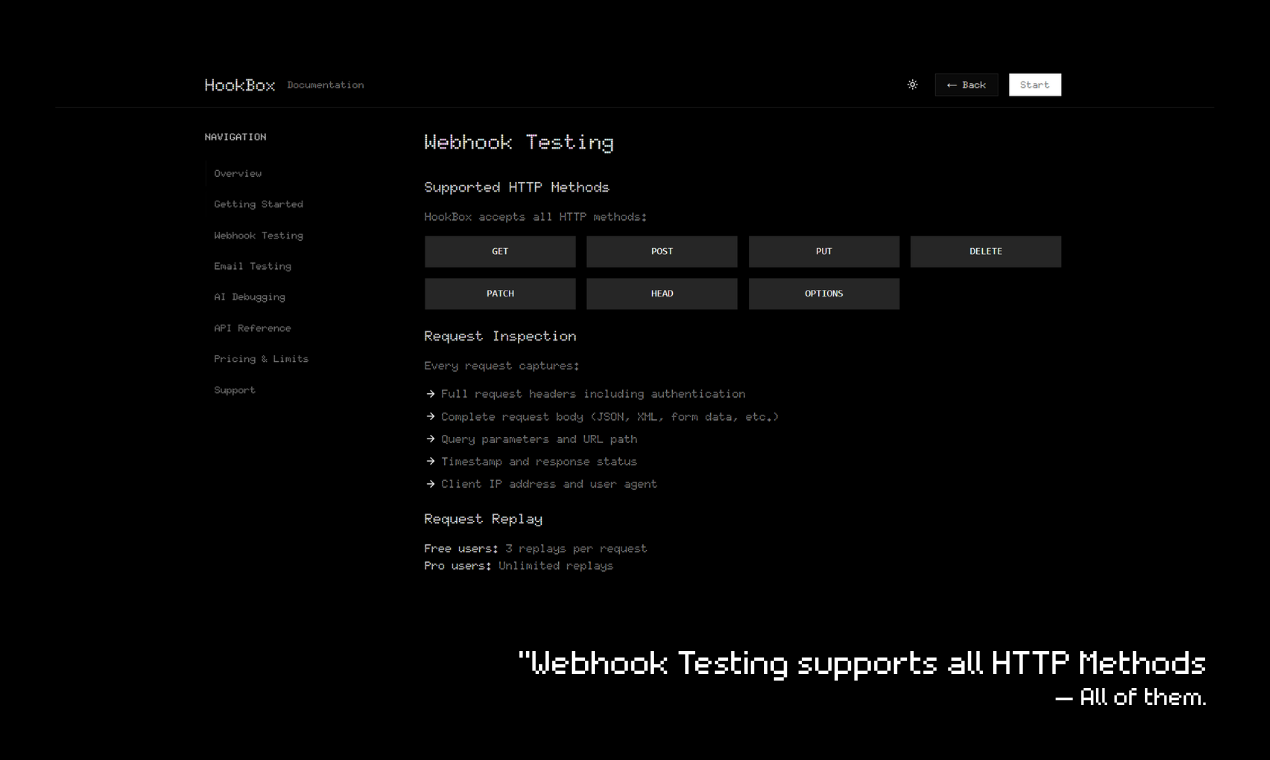The image size is (1270, 760).
Task: Choose the DELETE method tile
Action: coord(985,252)
